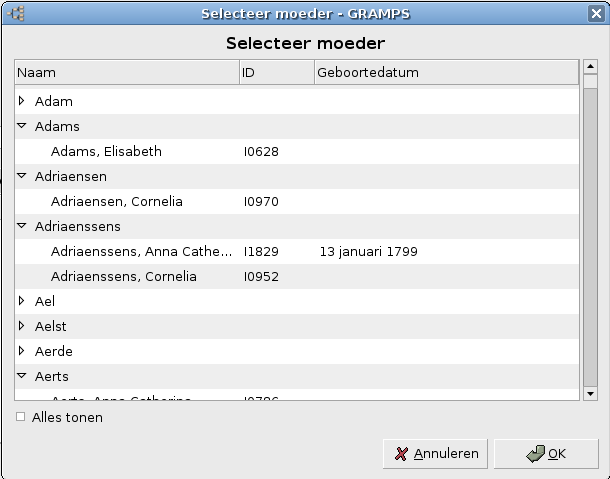Collapse the Aerts surname group

coord(22,376)
